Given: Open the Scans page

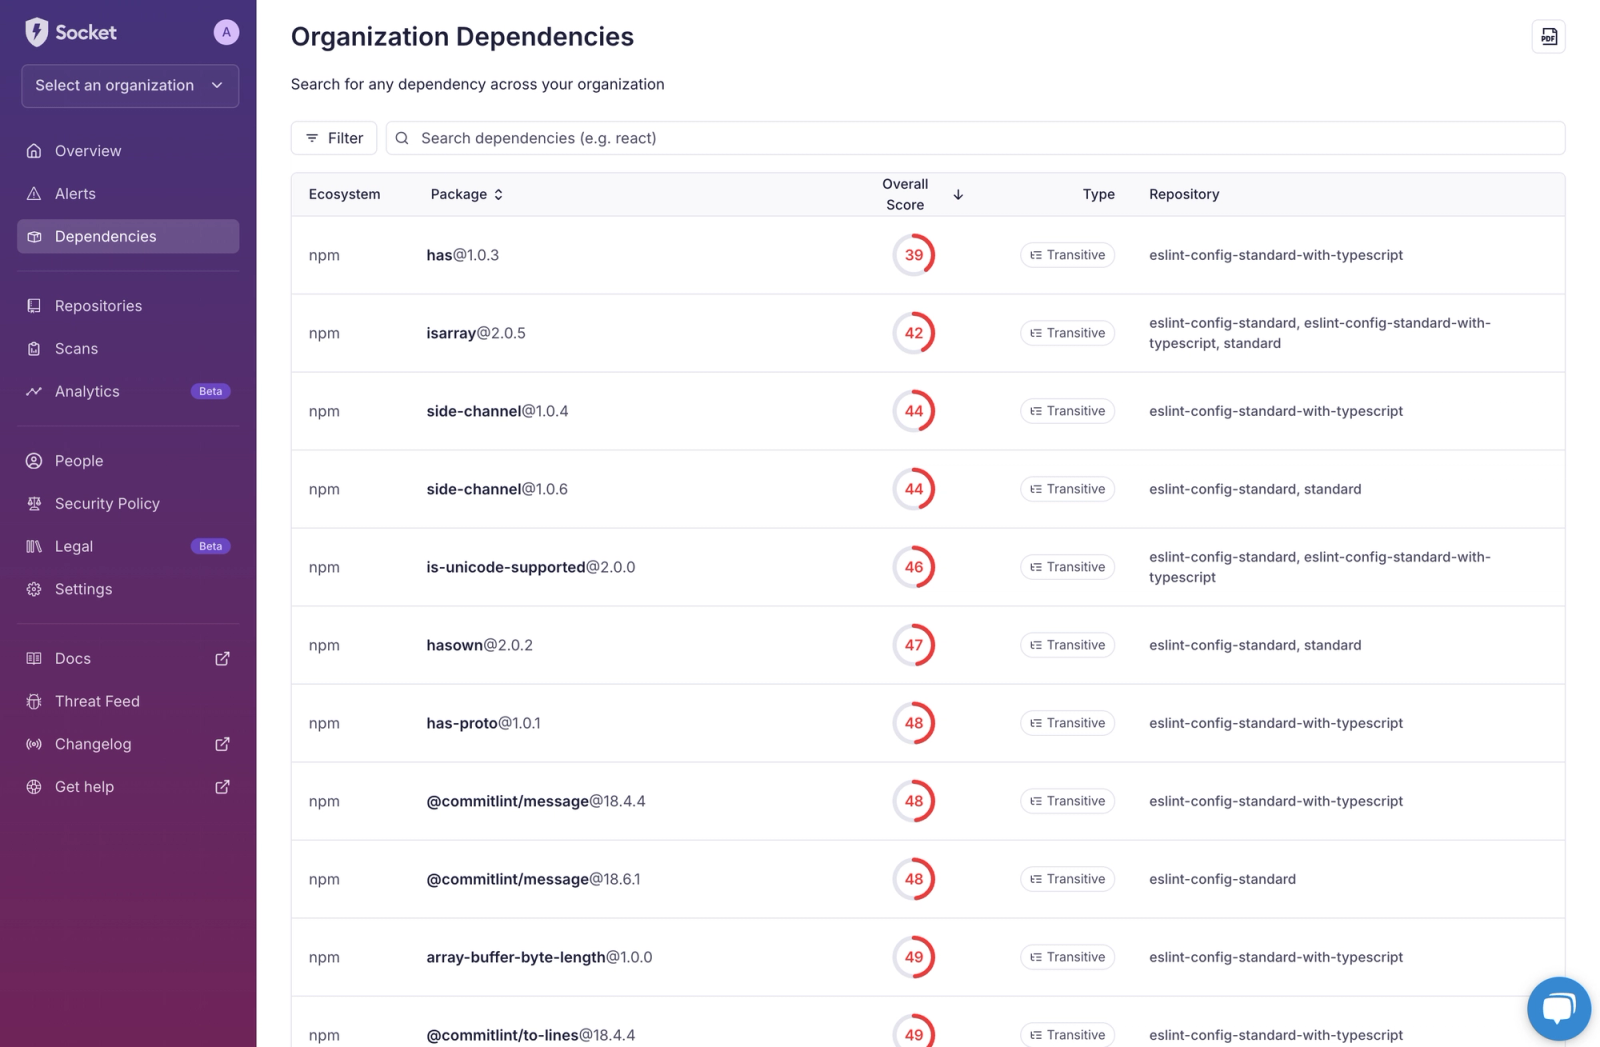Looking at the screenshot, I should pyautogui.click(x=128, y=349).
